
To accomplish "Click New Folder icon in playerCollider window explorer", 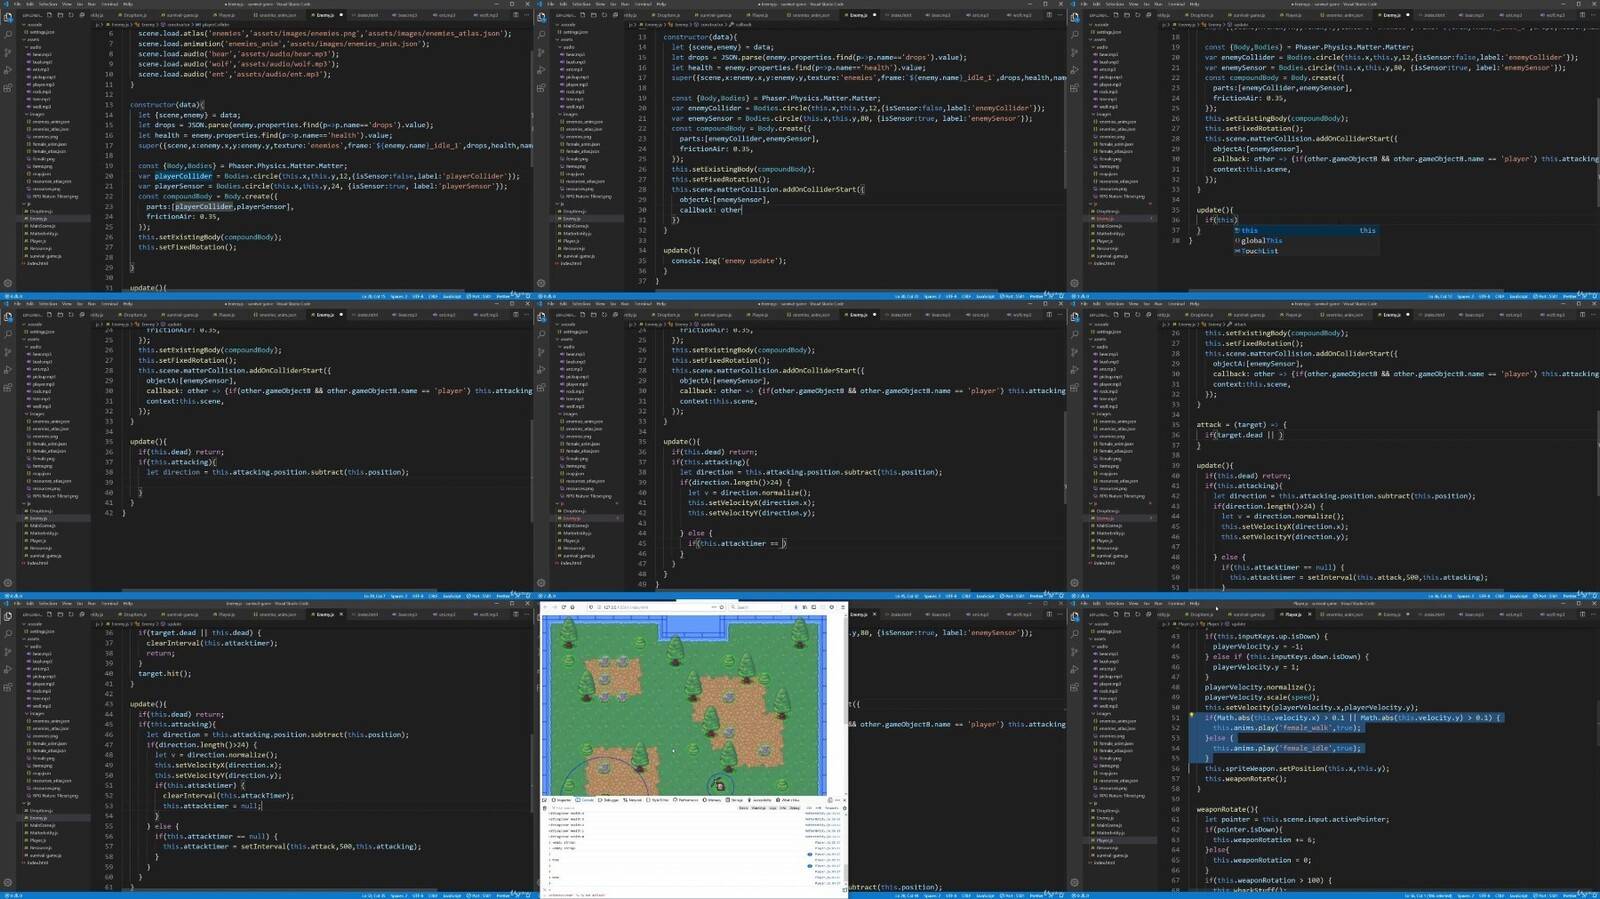I will 60,15.
